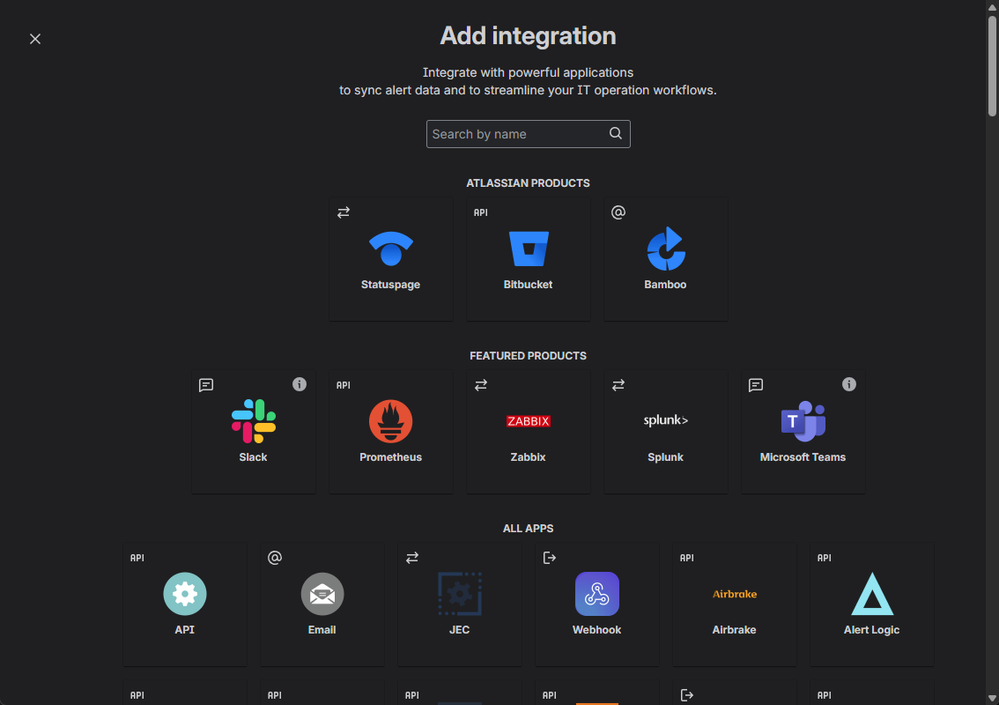Image resolution: width=999 pixels, height=705 pixels.
Task: Click the Alert Logic label text
Action: [x=872, y=630]
